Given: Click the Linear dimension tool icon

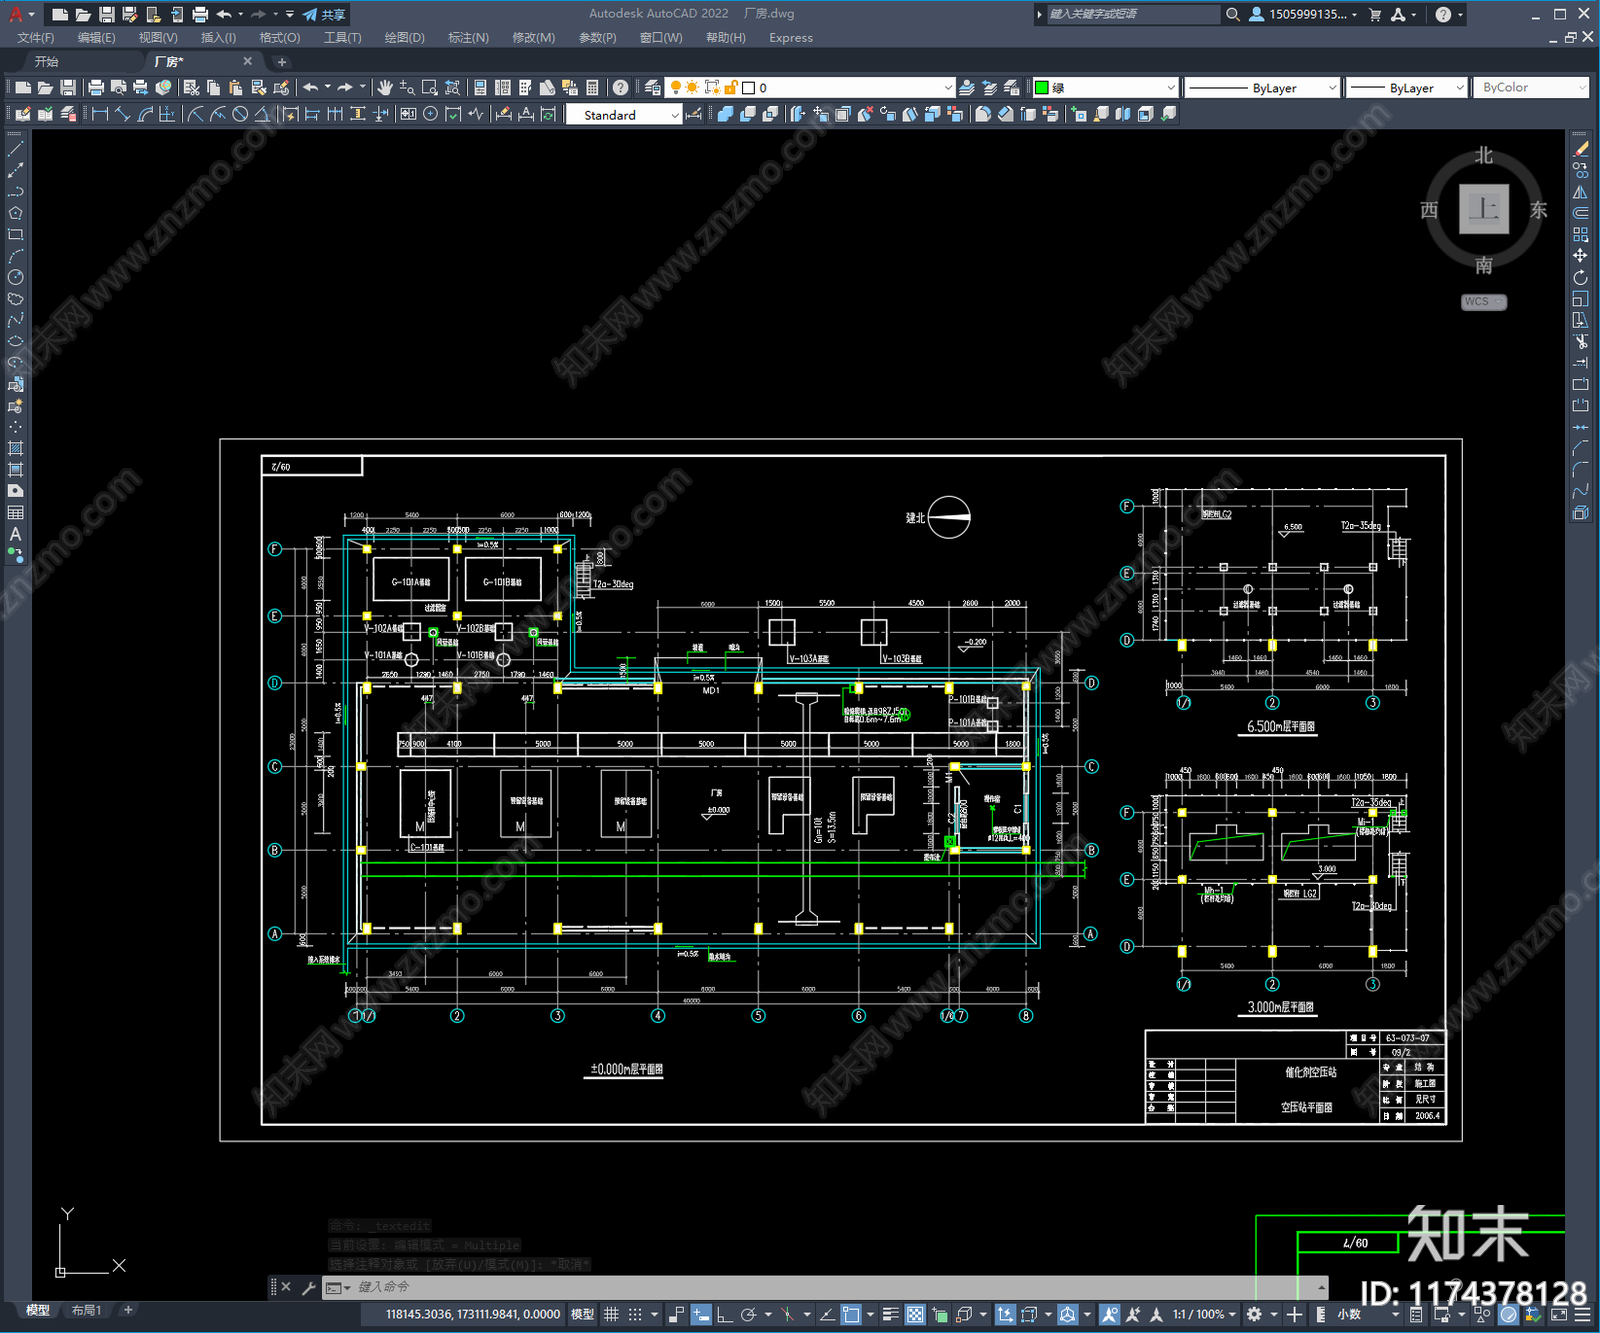Looking at the screenshot, I should [x=100, y=114].
